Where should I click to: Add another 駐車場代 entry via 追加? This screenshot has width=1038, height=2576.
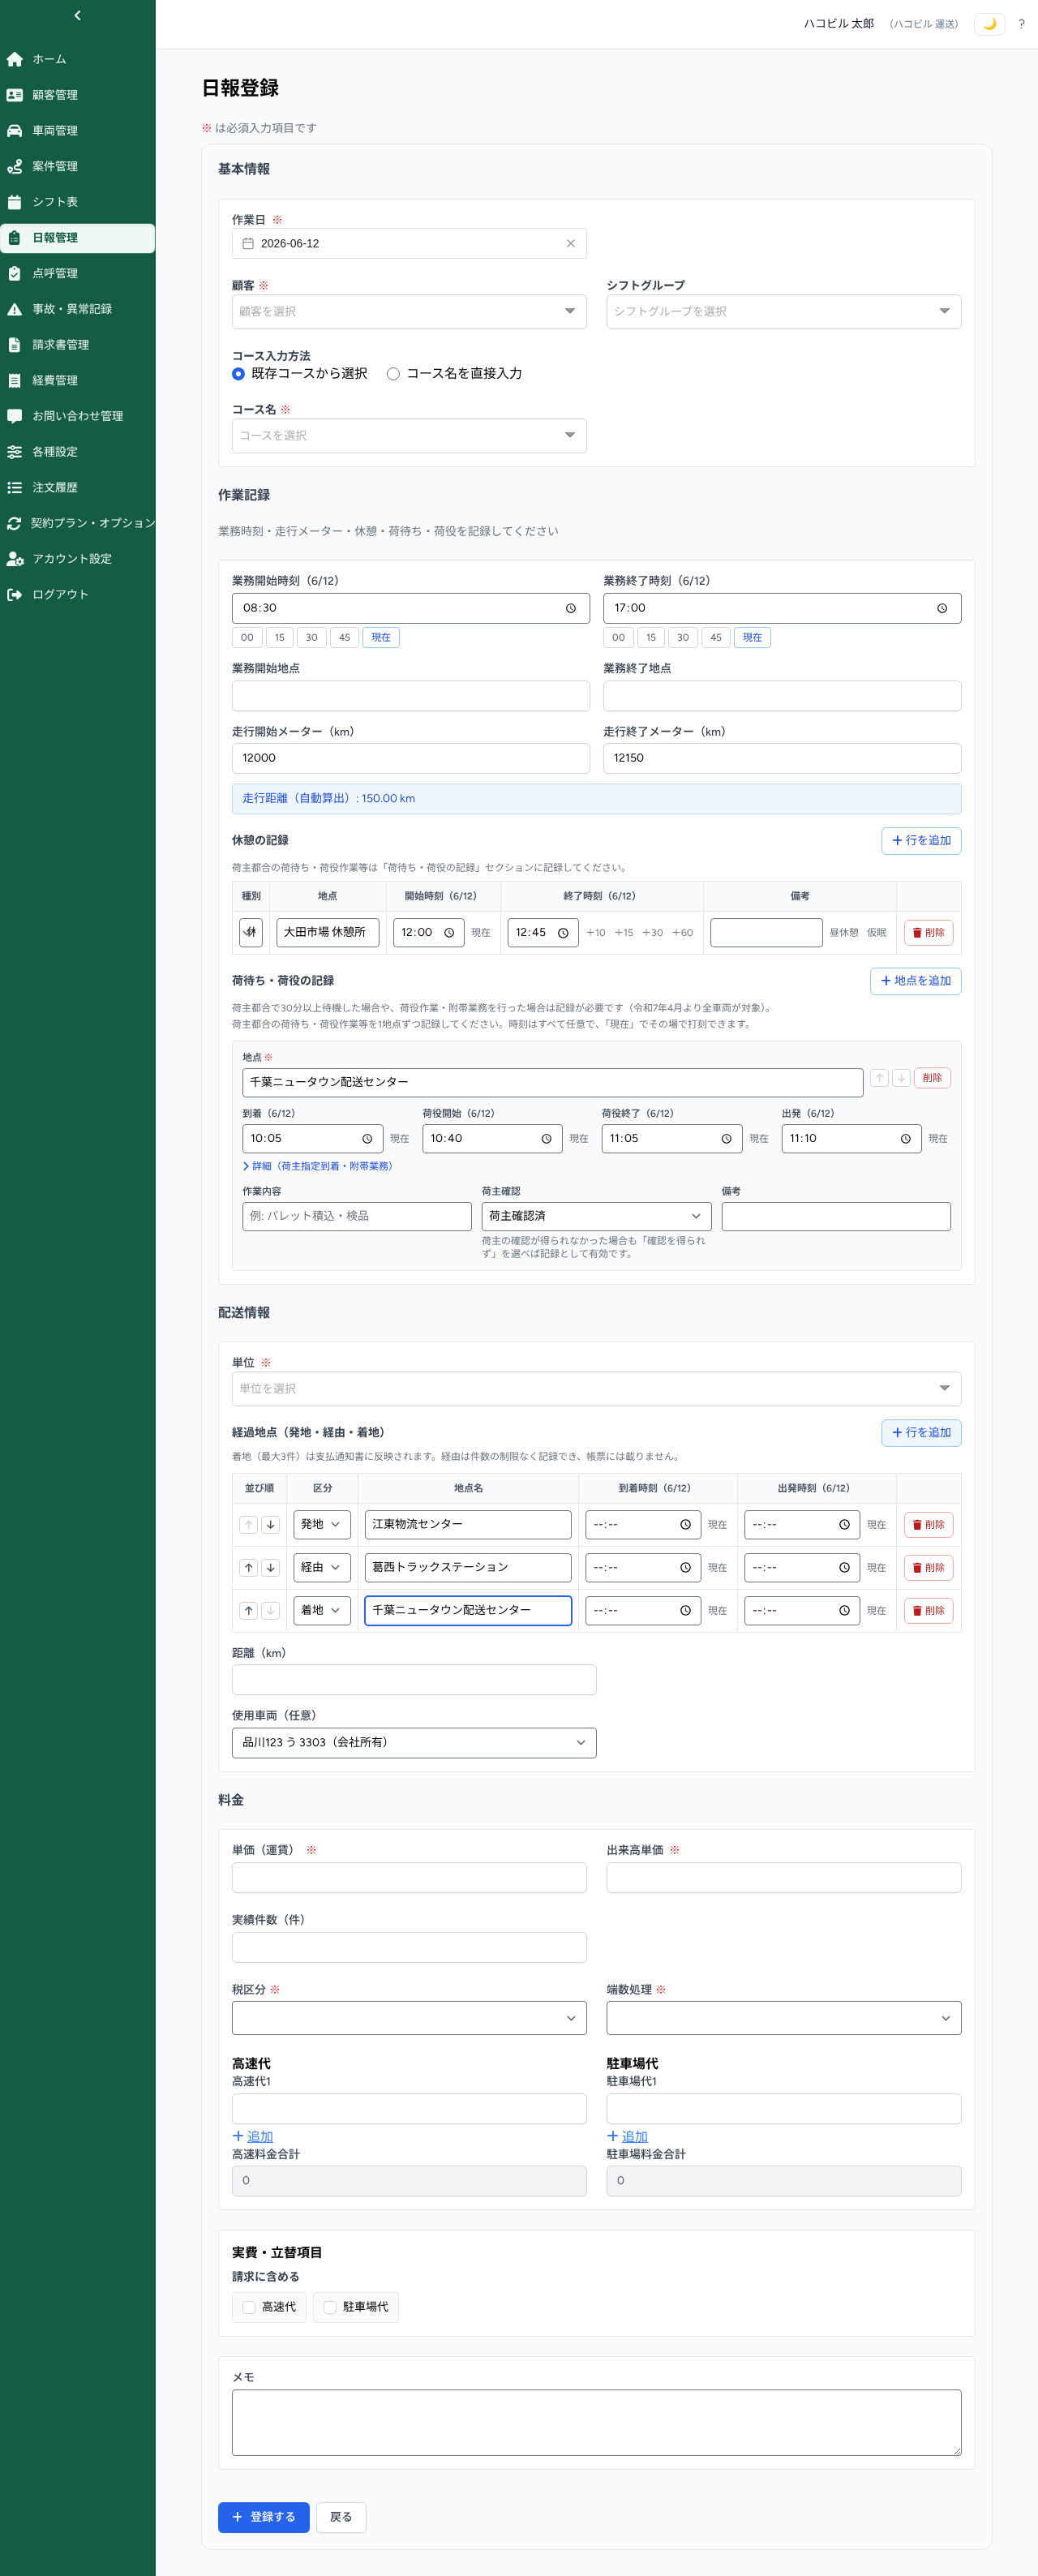(627, 2137)
